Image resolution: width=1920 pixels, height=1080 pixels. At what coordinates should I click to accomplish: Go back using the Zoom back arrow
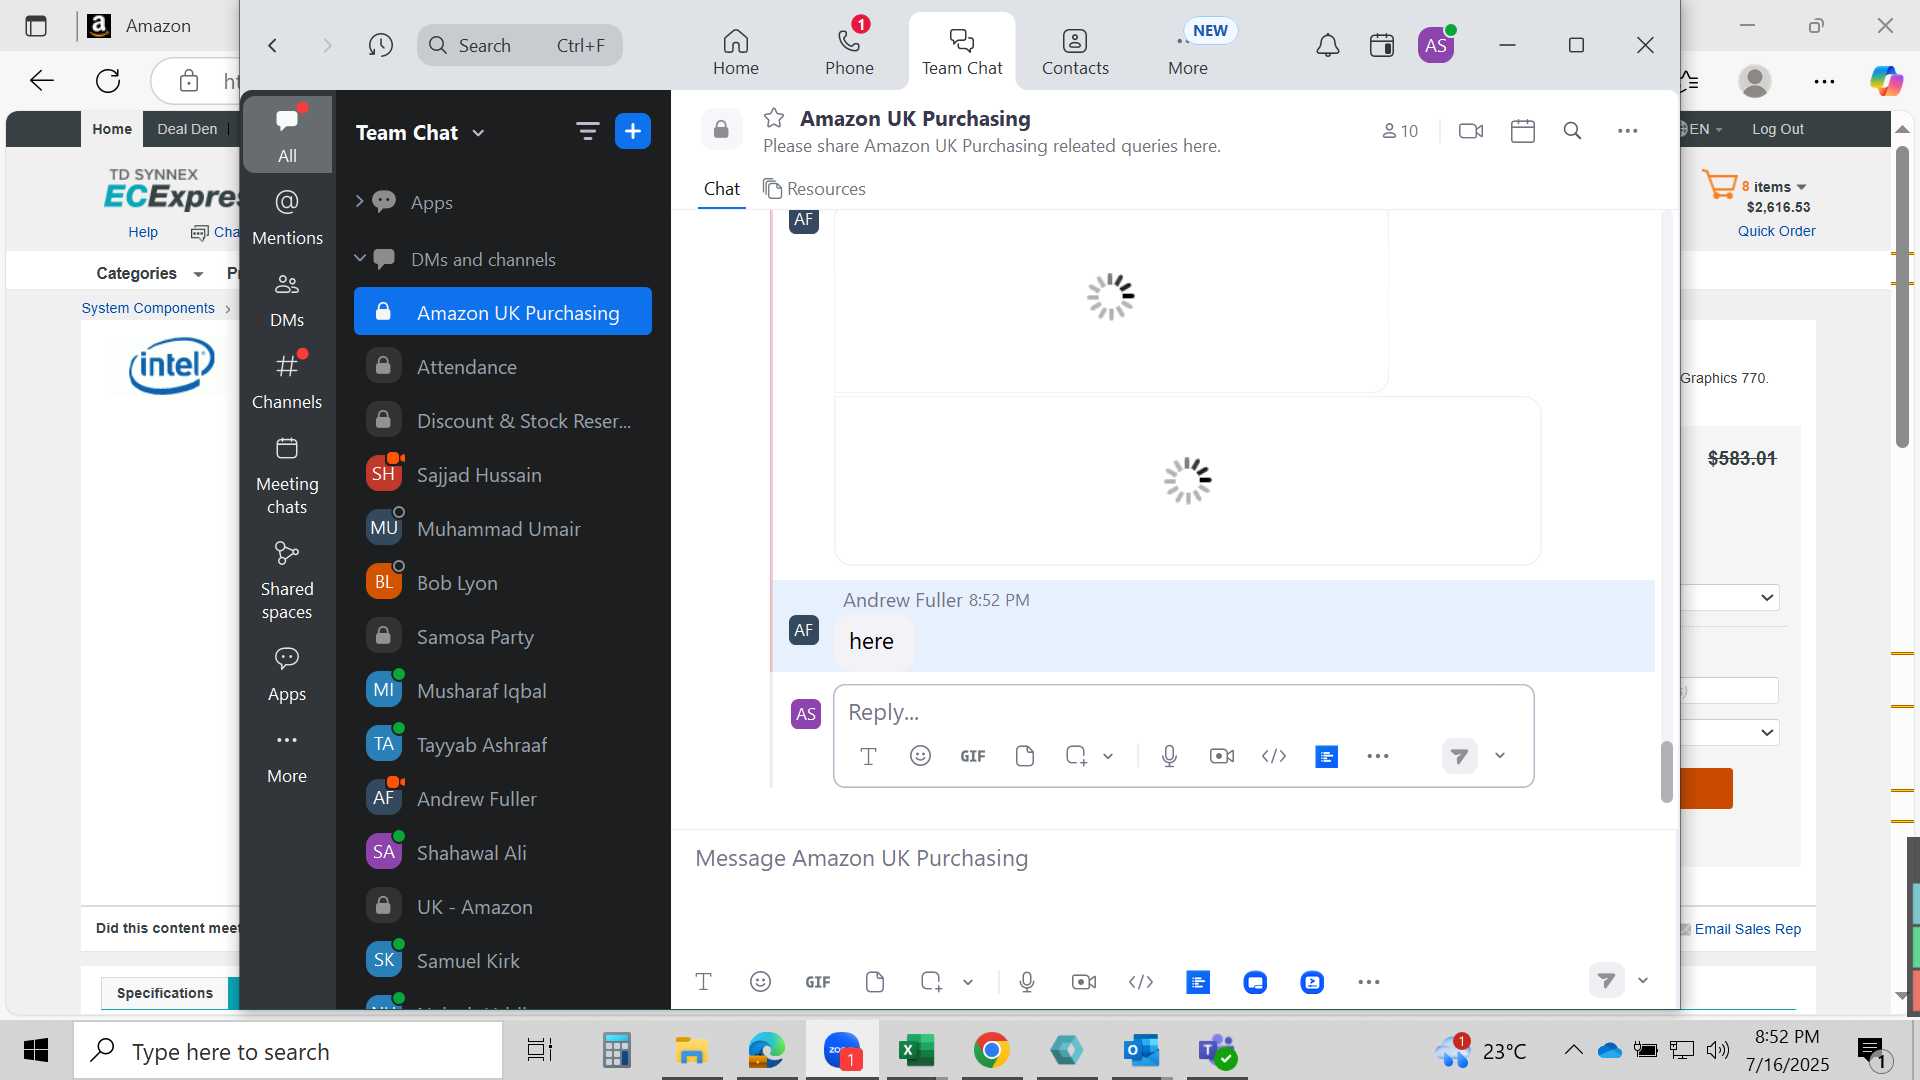272,45
